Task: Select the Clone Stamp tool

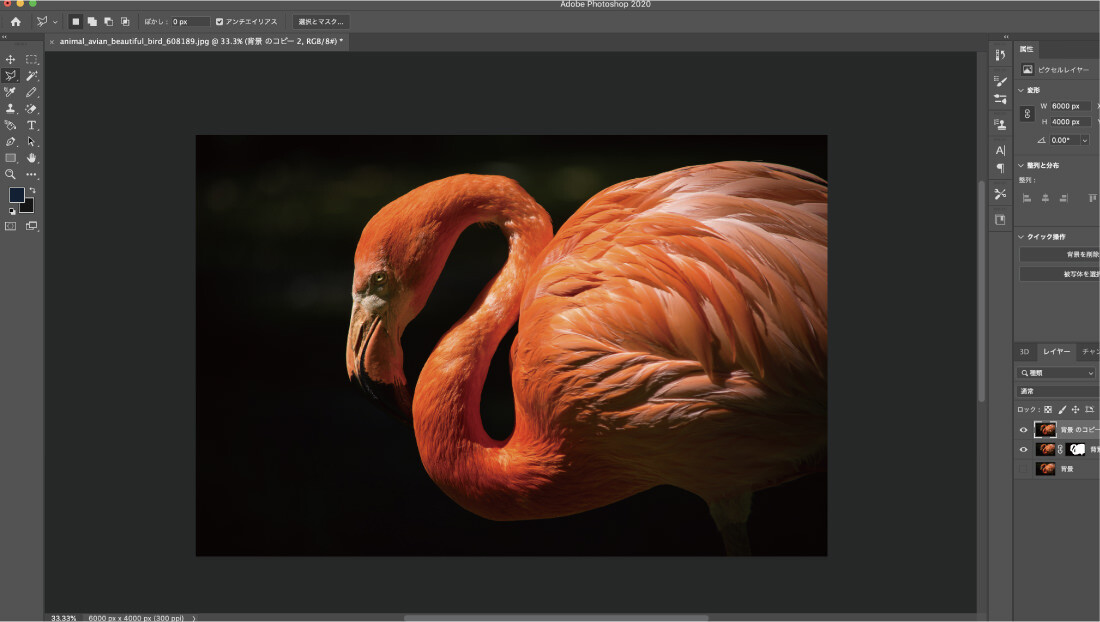Action: pyautogui.click(x=10, y=109)
